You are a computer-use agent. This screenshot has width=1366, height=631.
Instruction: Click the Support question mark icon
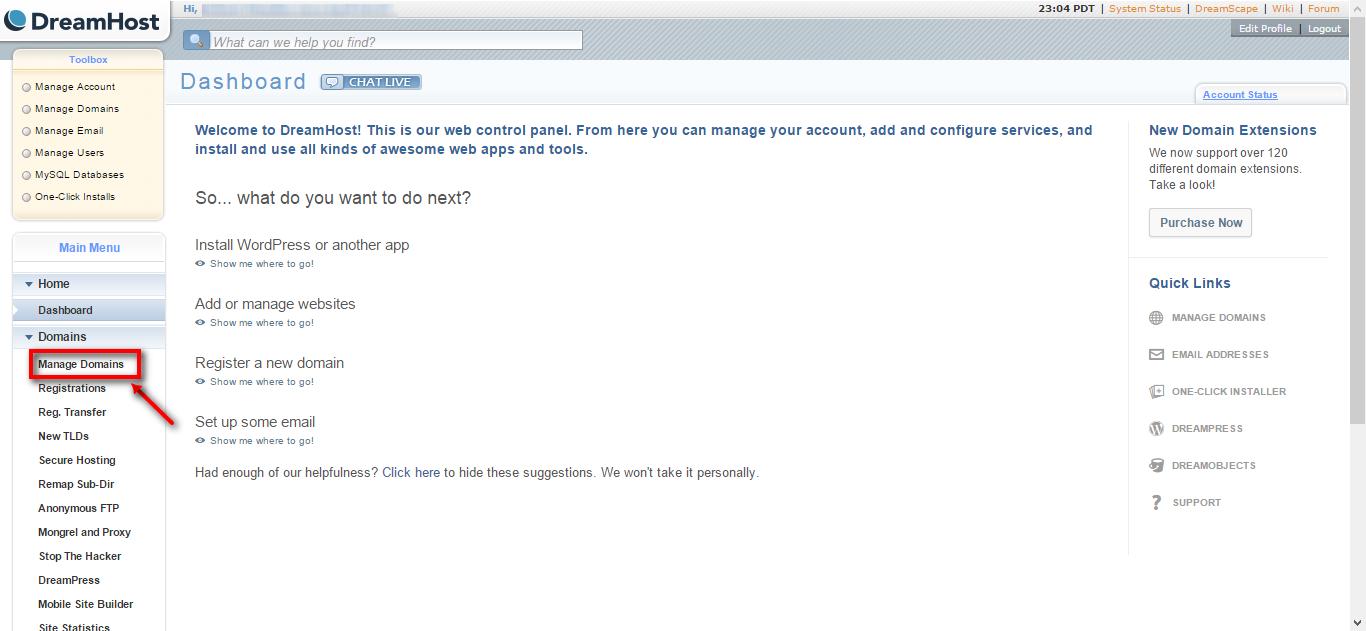(1156, 503)
